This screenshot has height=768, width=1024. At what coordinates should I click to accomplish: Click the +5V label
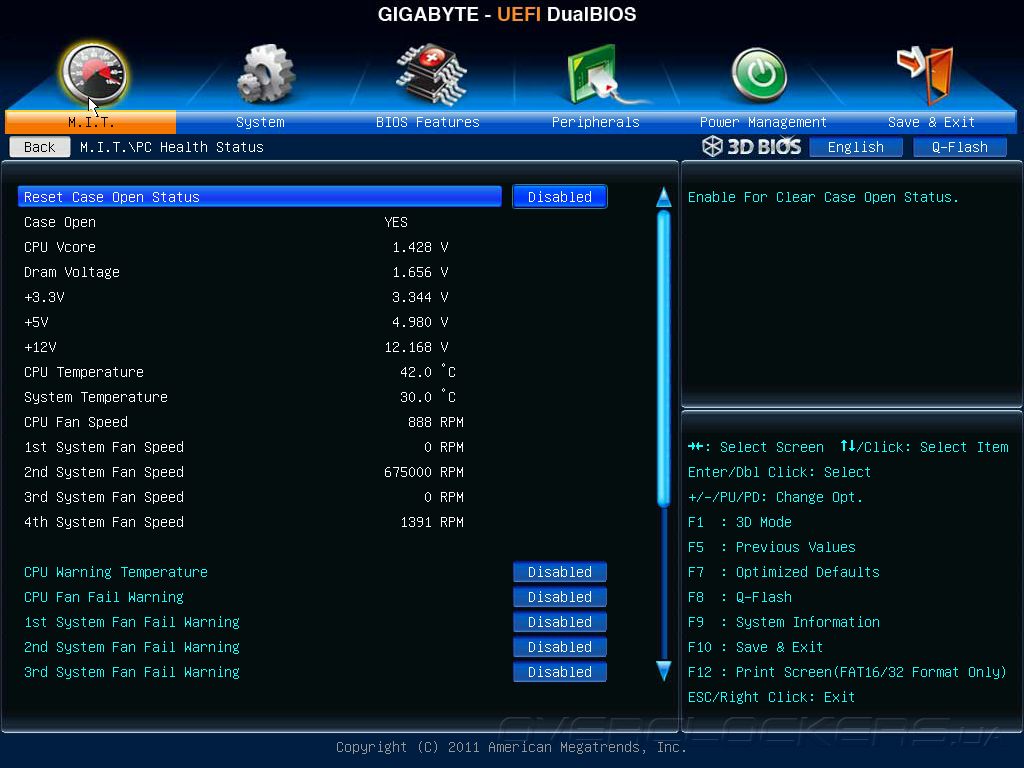click(x=36, y=322)
